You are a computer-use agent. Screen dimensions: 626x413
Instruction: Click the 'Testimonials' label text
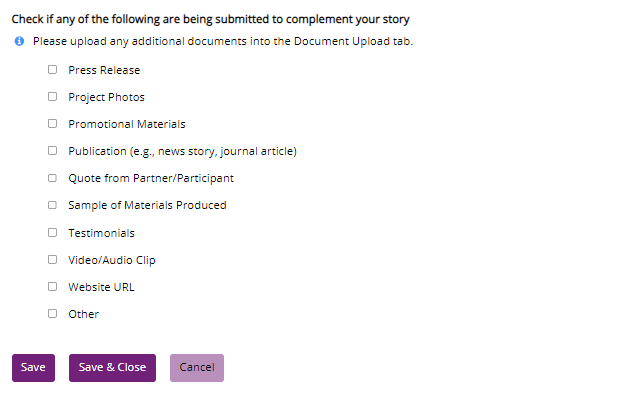coord(101,233)
